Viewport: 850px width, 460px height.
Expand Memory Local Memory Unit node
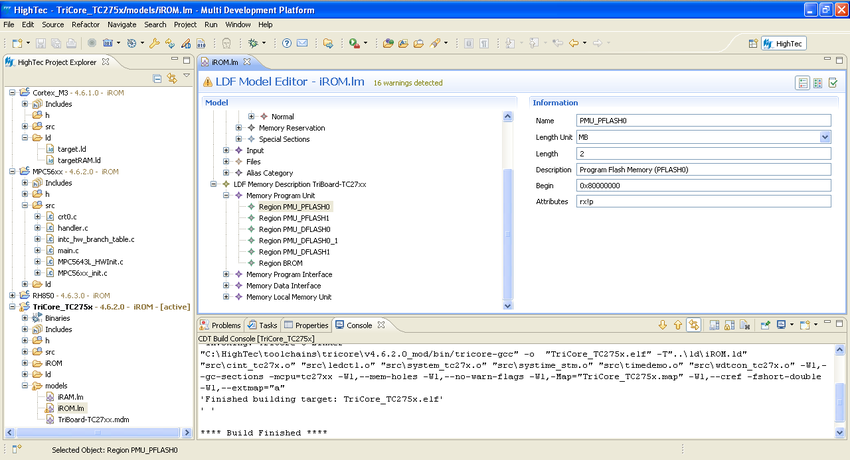[x=226, y=297]
